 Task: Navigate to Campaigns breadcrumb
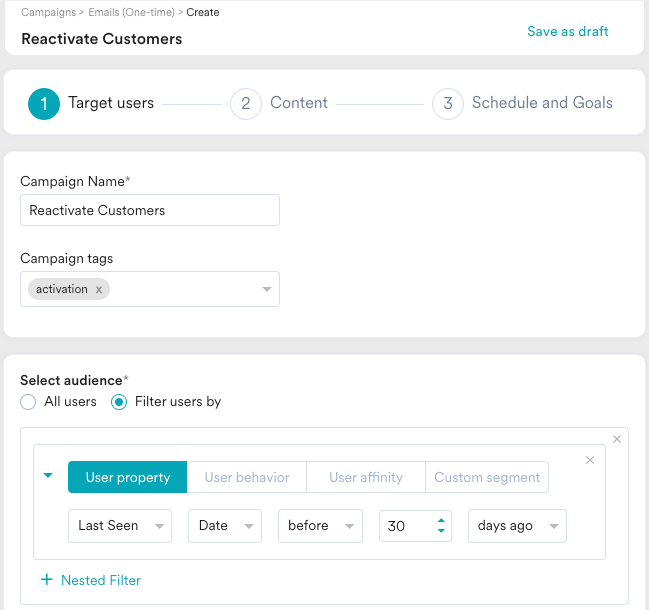tap(49, 13)
